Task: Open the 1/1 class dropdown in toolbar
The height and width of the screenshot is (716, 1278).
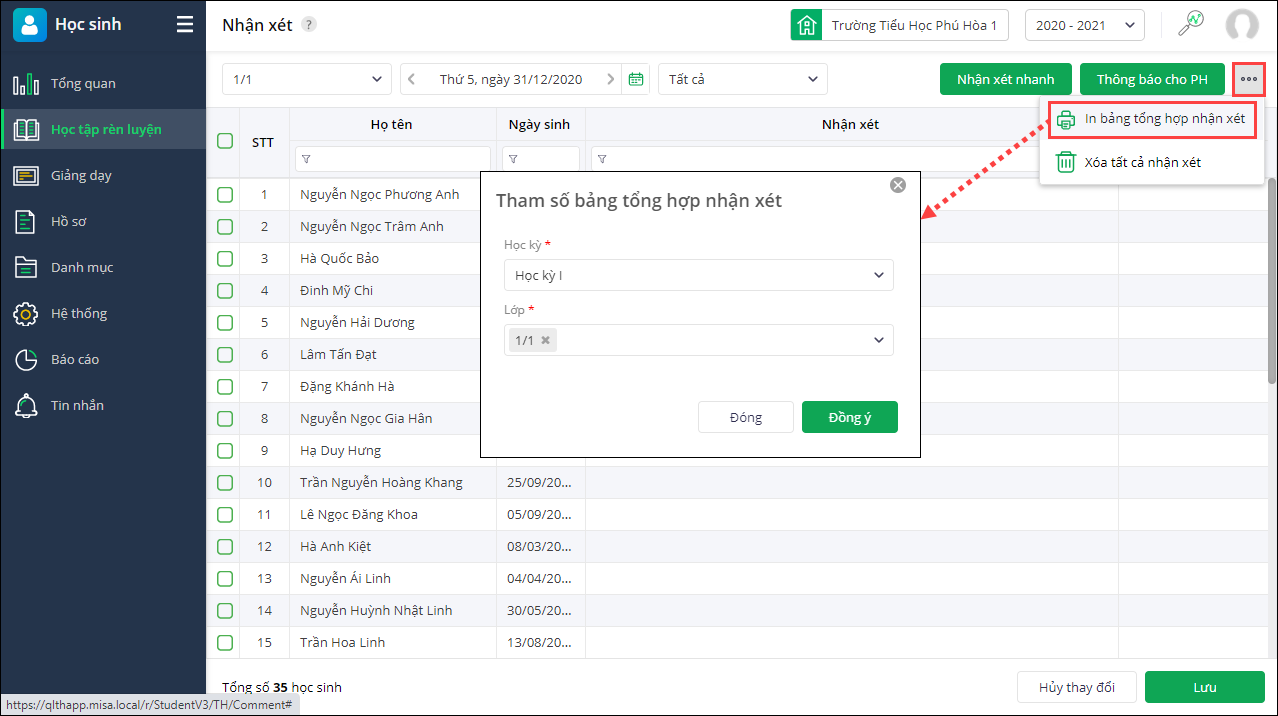Action: coord(307,79)
